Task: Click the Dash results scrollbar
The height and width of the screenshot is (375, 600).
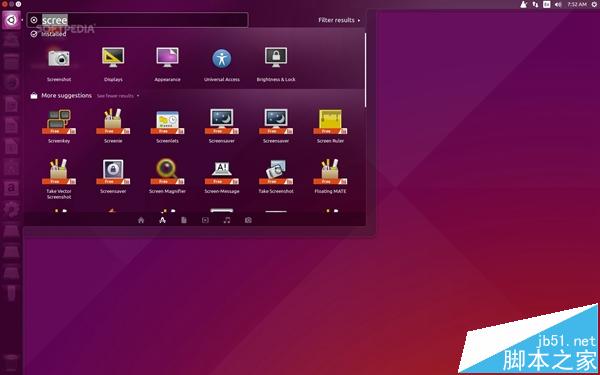Action: click(x=365, y=70)
